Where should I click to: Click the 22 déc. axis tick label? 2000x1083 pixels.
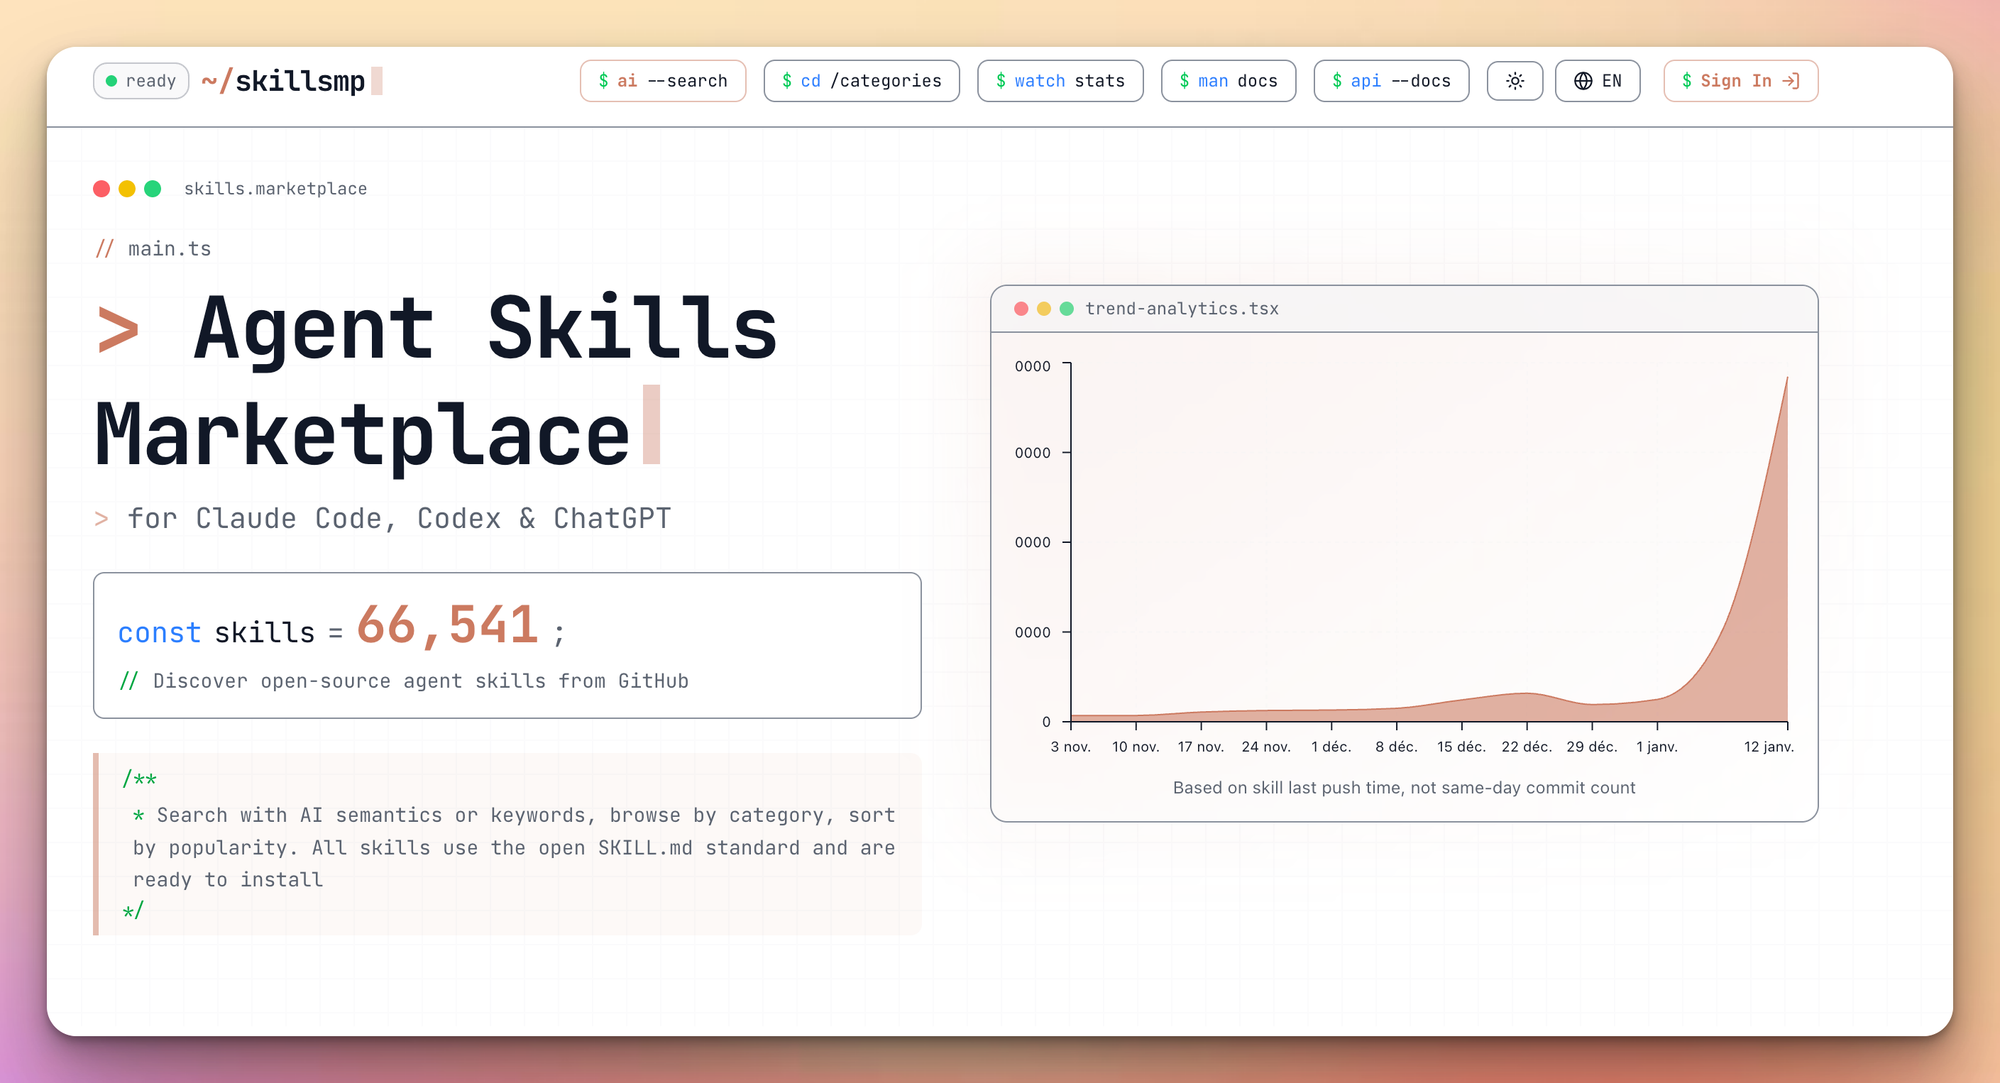1526,747
